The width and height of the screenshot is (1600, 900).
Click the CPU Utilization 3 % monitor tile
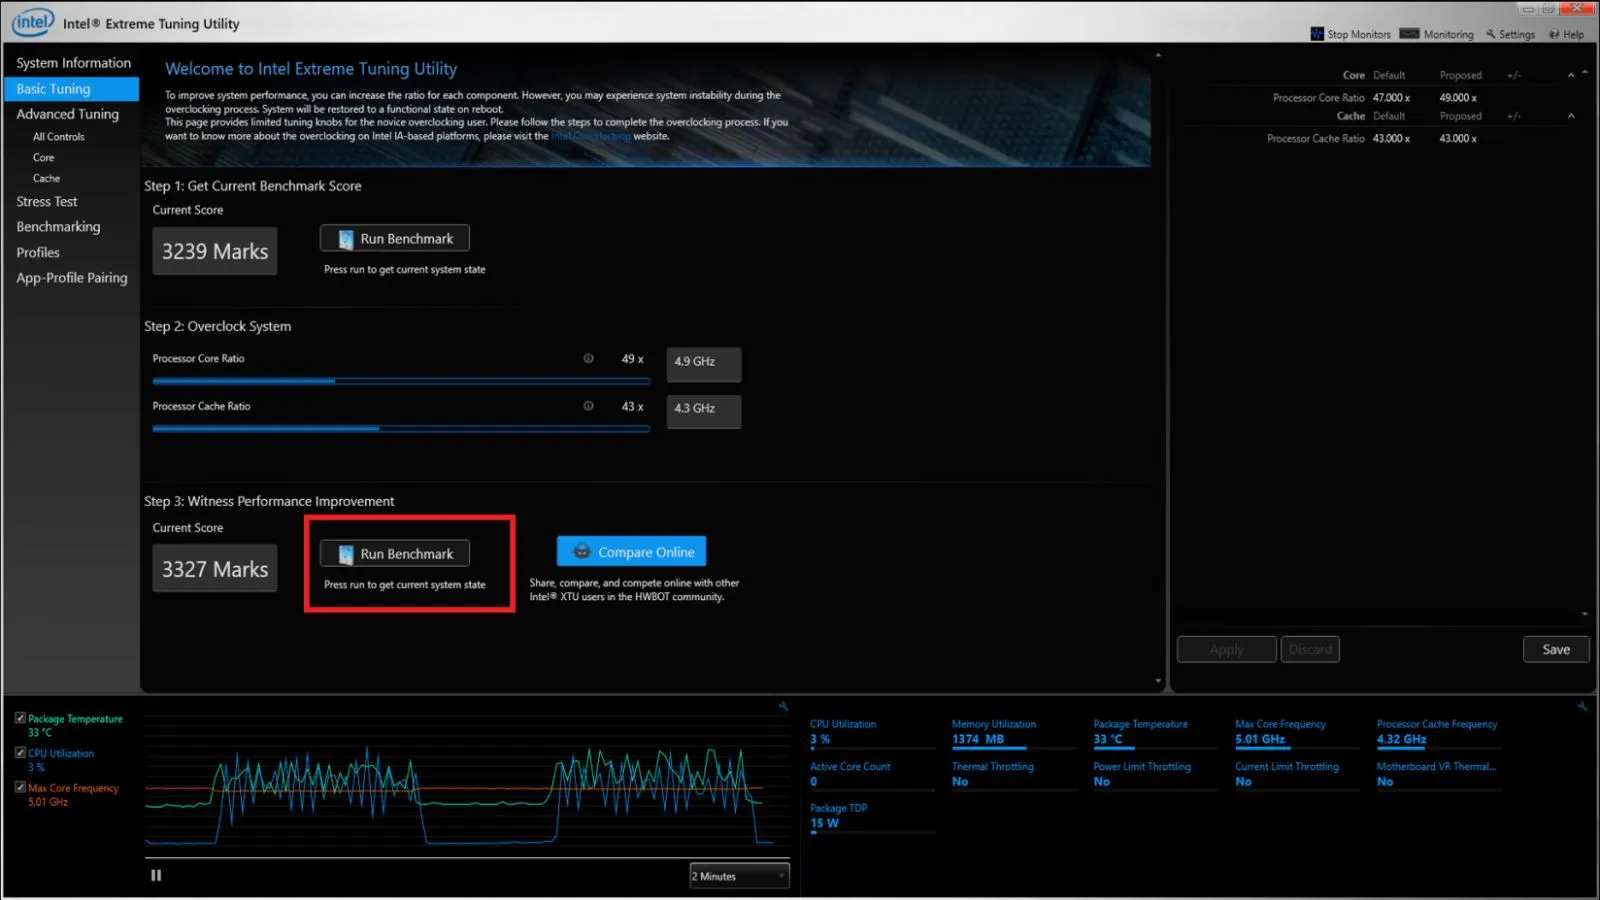point(871,733)
